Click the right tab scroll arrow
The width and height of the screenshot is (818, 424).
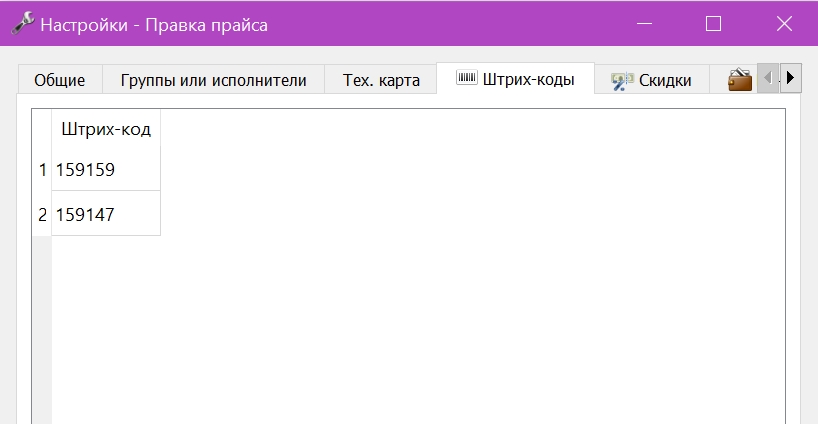tap(790, 78)
